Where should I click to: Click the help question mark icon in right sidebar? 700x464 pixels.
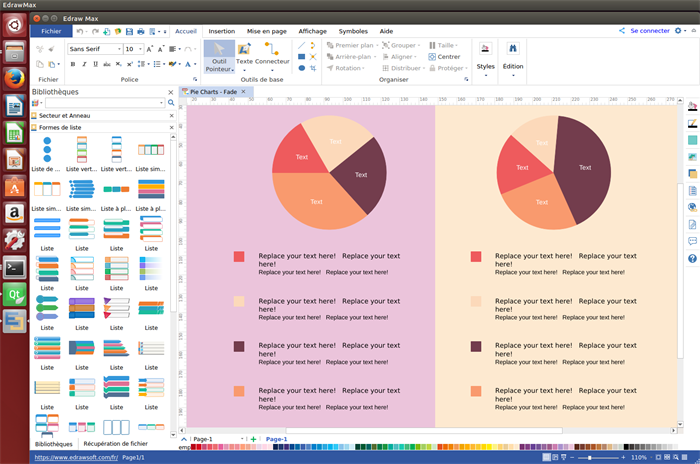[x=692, y=259]
